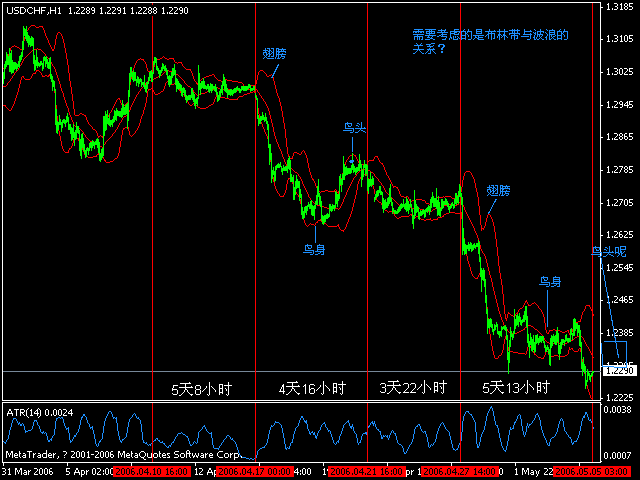Click the 3天22小时 duration label
640x480 pixels.
(x=413, y=387)
